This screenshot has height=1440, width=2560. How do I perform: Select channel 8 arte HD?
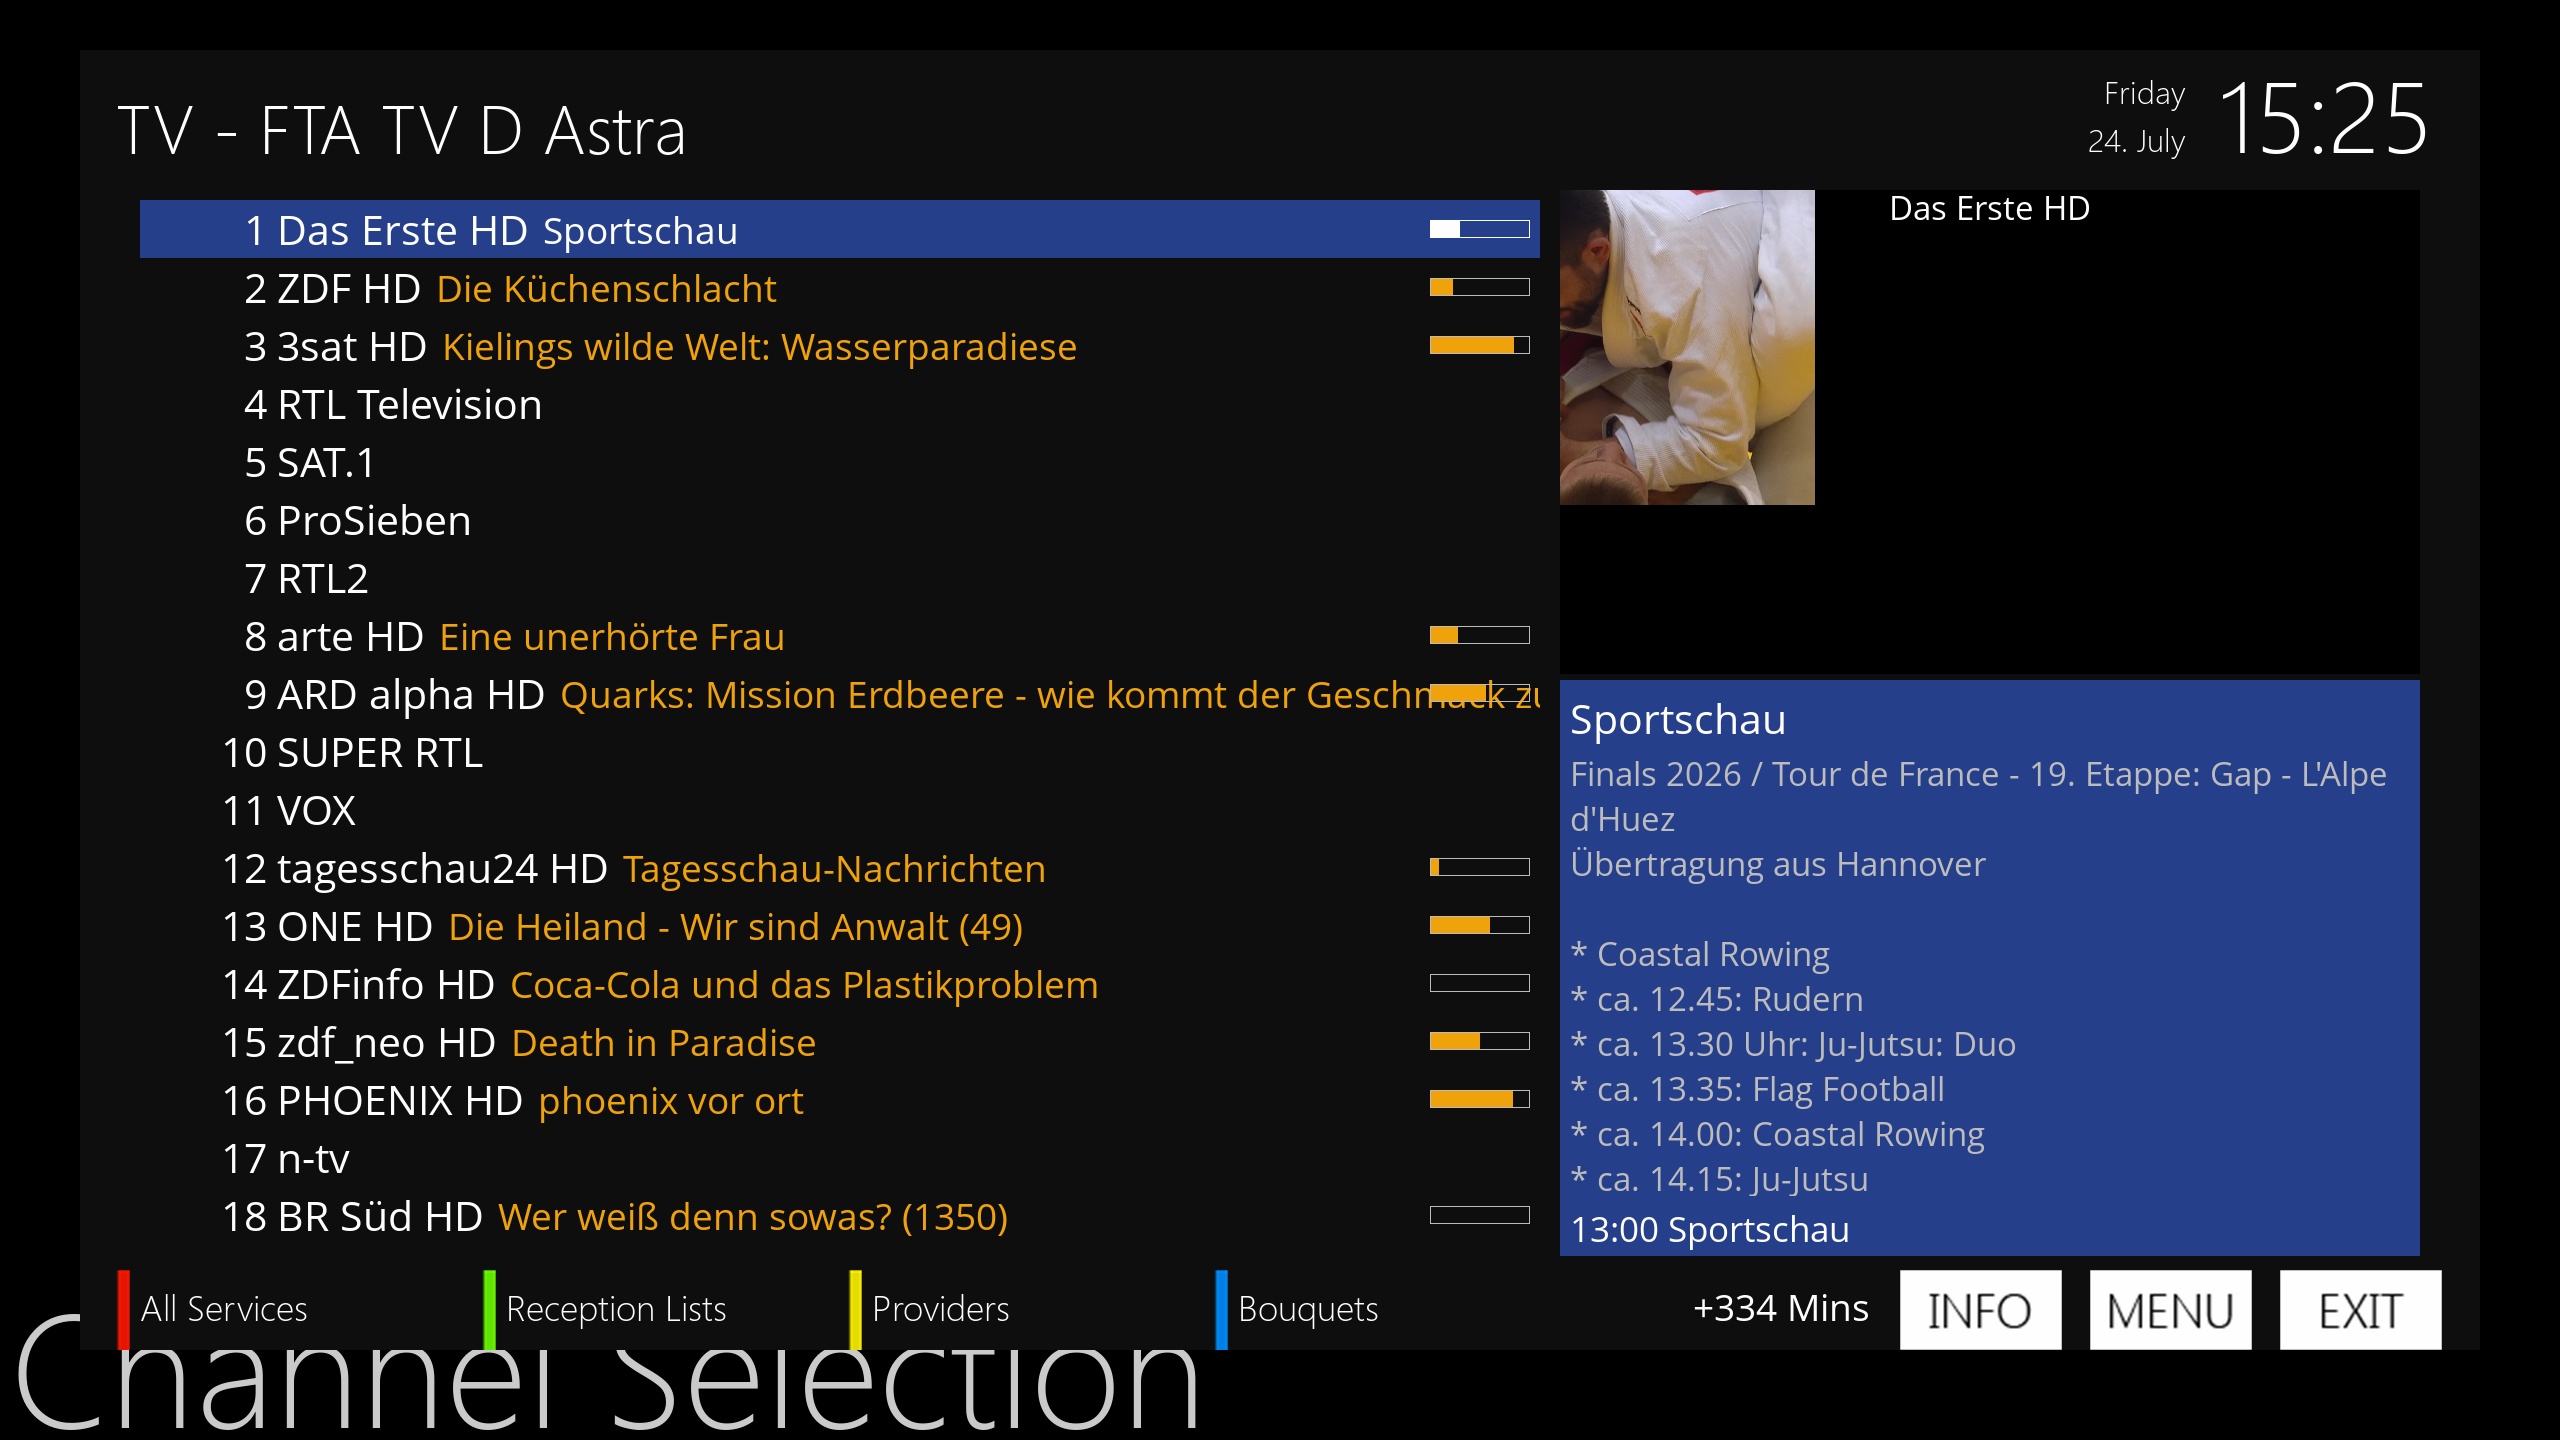839,636
